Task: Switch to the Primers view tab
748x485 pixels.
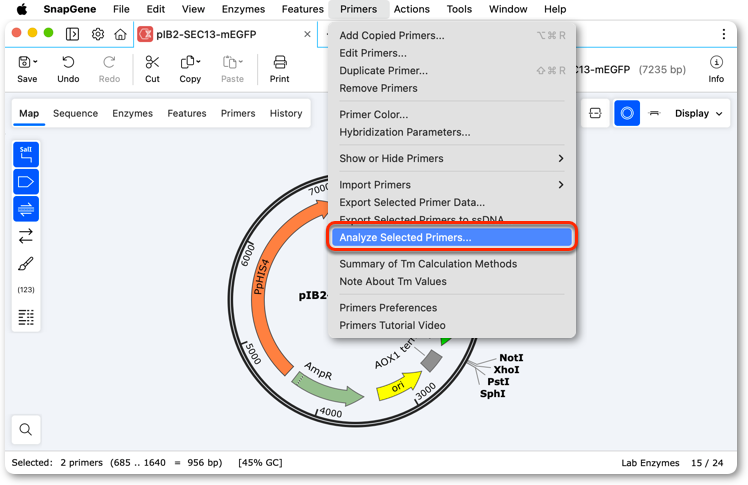Action: pyautogui.click(x=238, y=114)
